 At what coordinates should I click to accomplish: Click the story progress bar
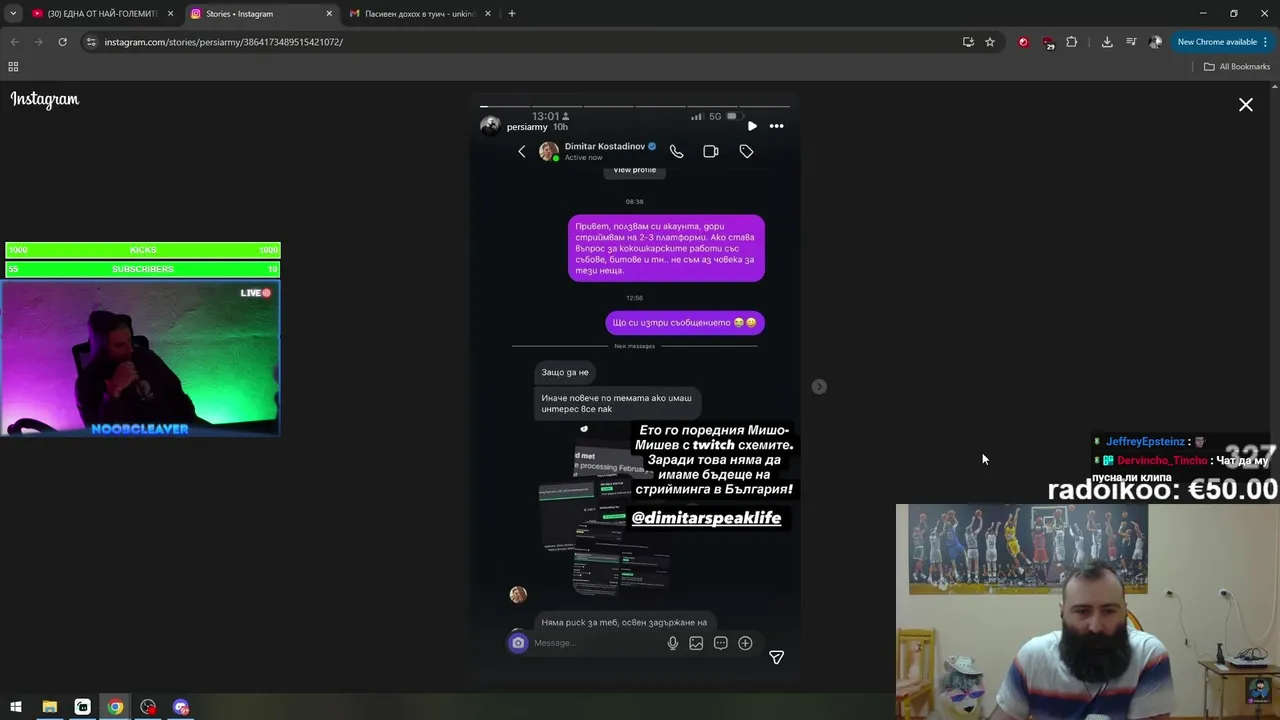[x=635, y=106]
